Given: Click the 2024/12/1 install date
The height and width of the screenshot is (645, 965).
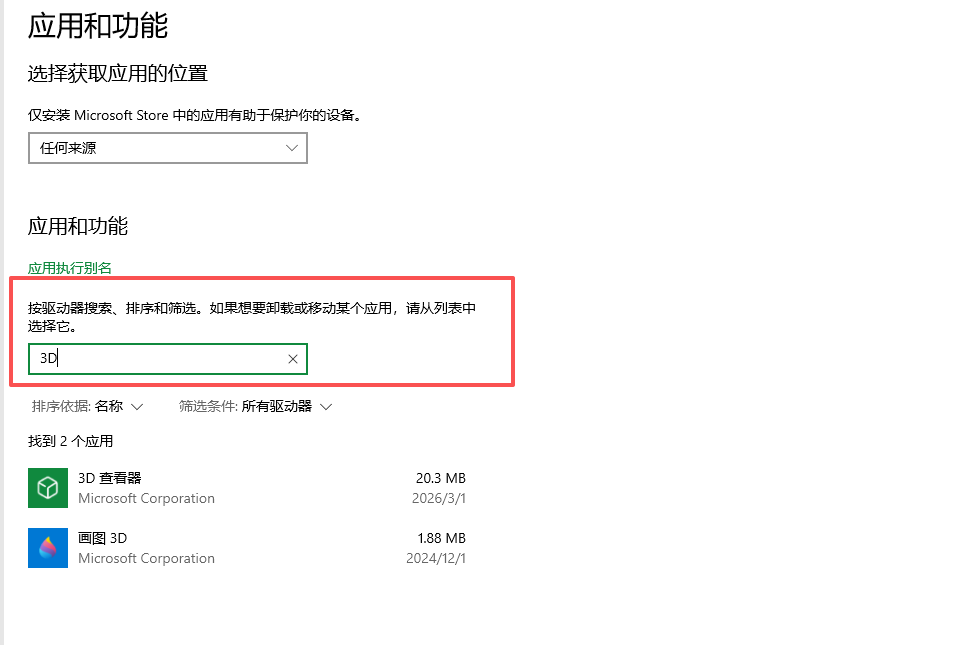Looking at the screenshot, I should (436, 558).
